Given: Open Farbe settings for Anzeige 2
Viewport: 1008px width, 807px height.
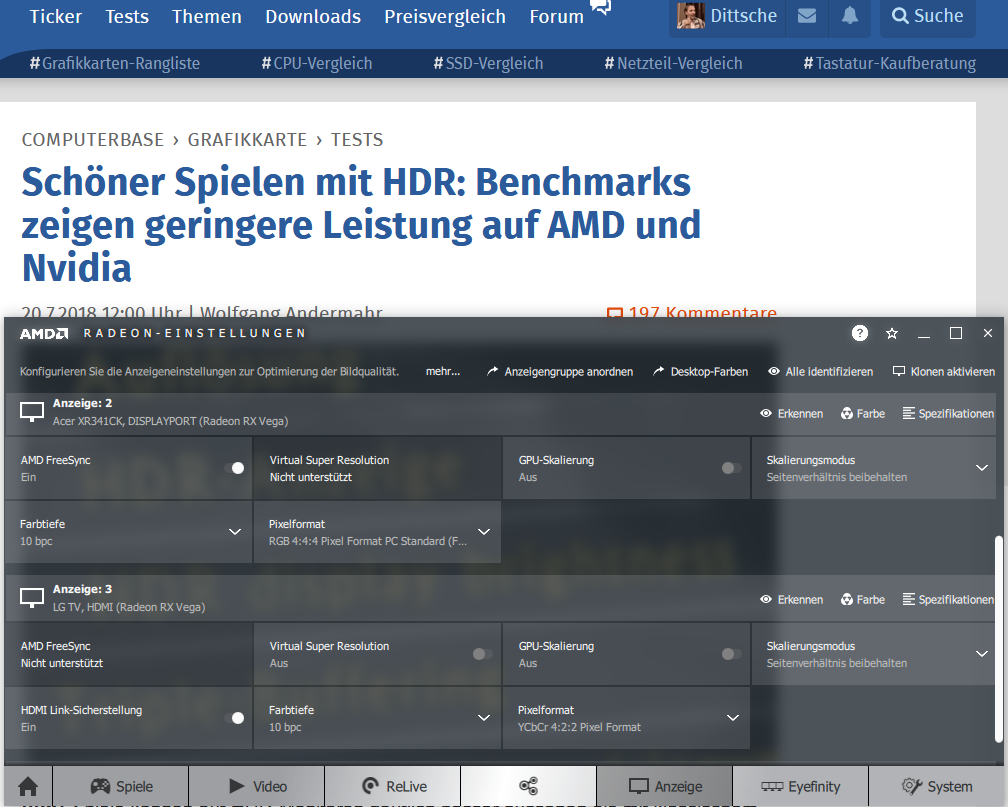Looking at the screenshot, I should click(x=863, y=413).
